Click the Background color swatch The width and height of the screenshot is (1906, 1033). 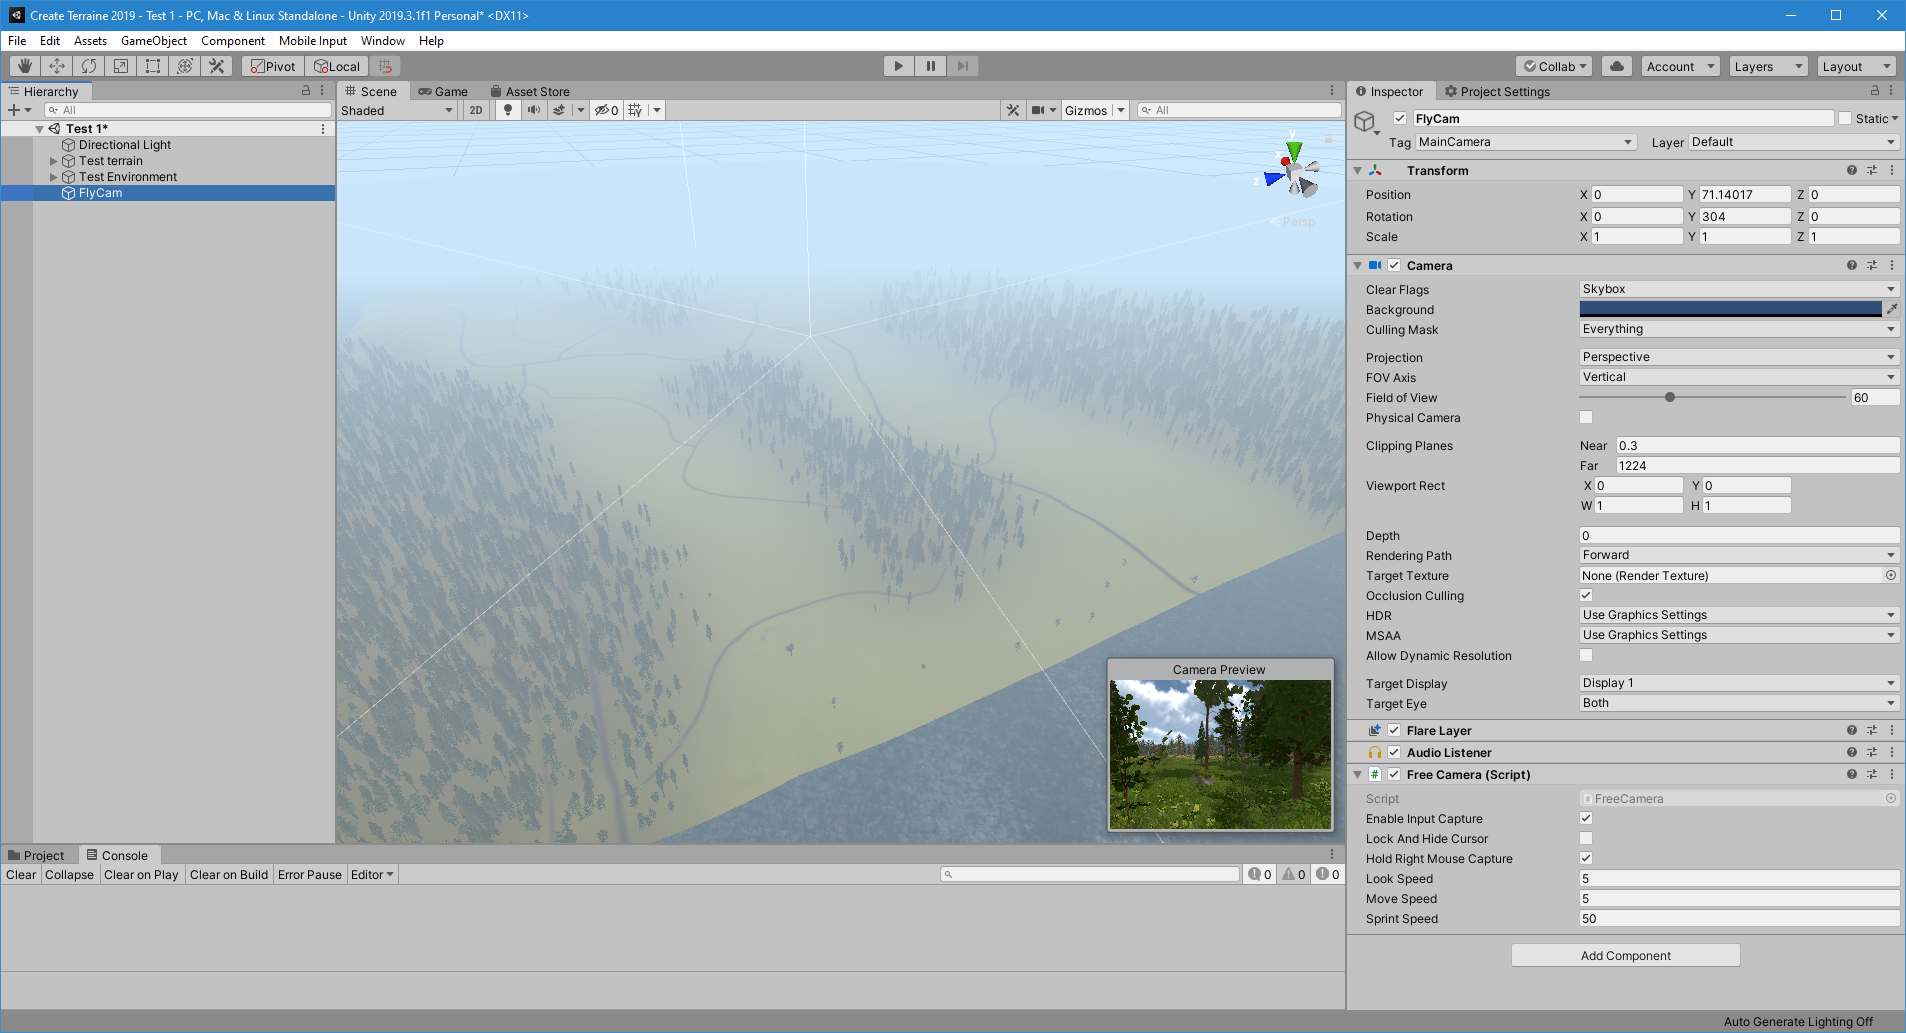[1730, 309]
